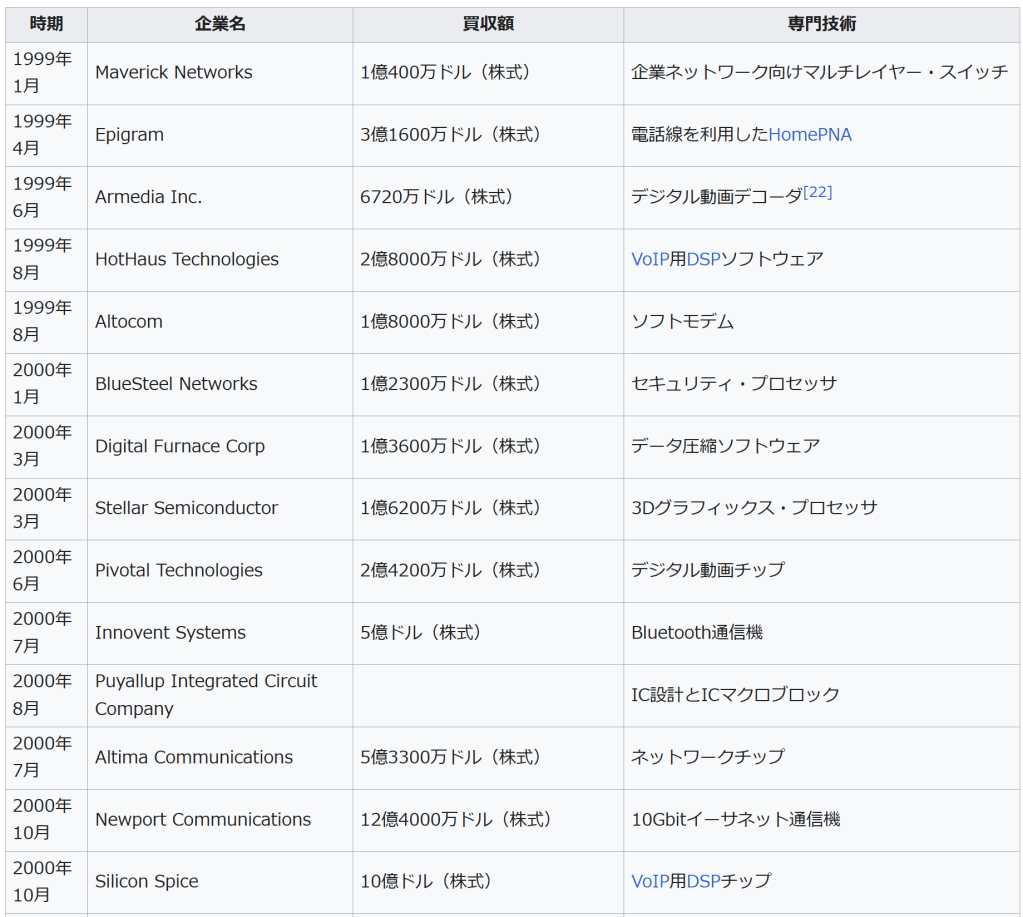This screenshot has height=917, width=1023.
Task: Click the 時期 column header
Action: click(x=46, y=24)
